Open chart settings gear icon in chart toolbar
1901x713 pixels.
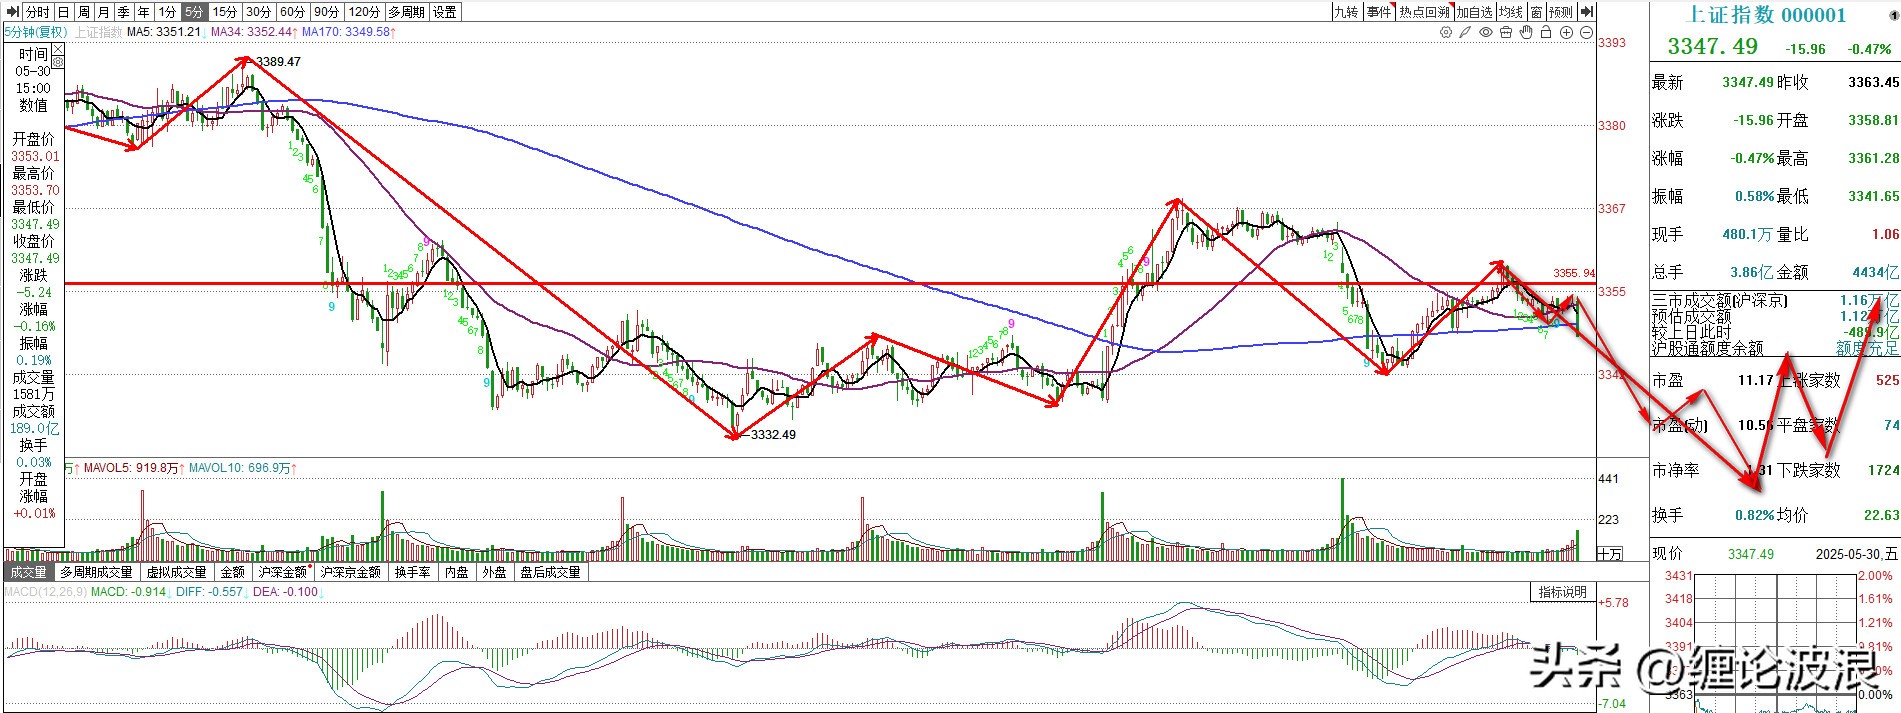click(x=1446, y=33)
